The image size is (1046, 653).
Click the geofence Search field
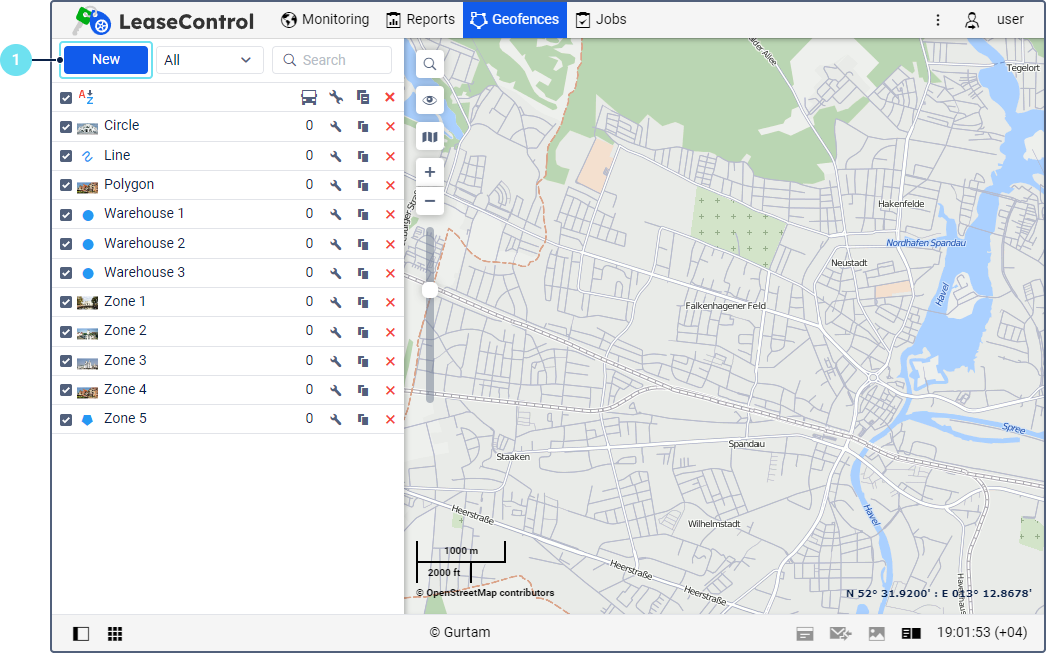tap(332, 60)
